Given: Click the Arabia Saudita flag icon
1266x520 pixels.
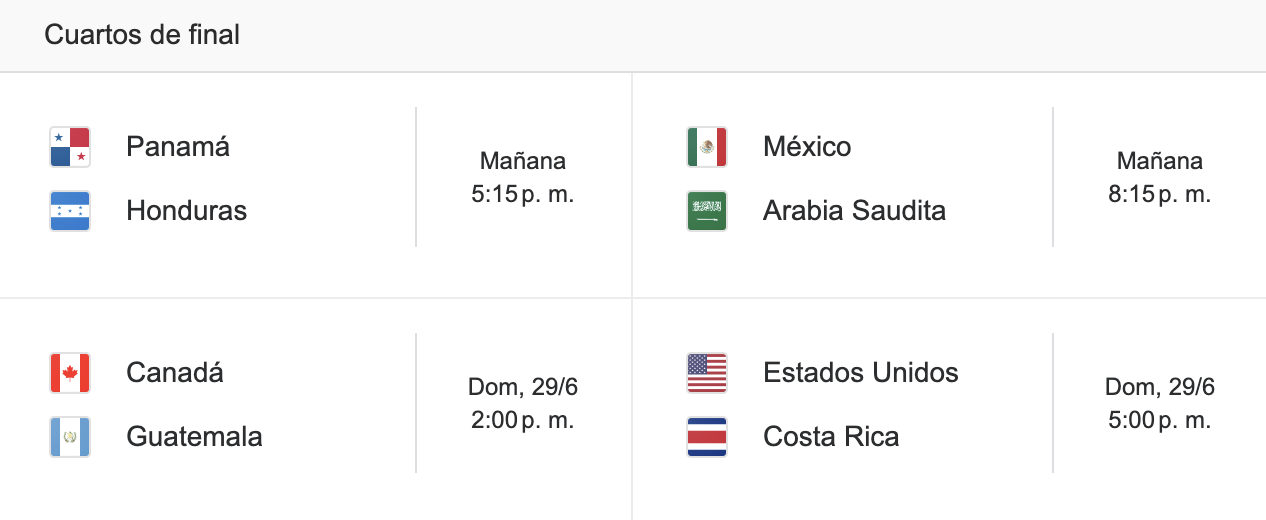Looking at the screenshot, I should coord(707,211).
